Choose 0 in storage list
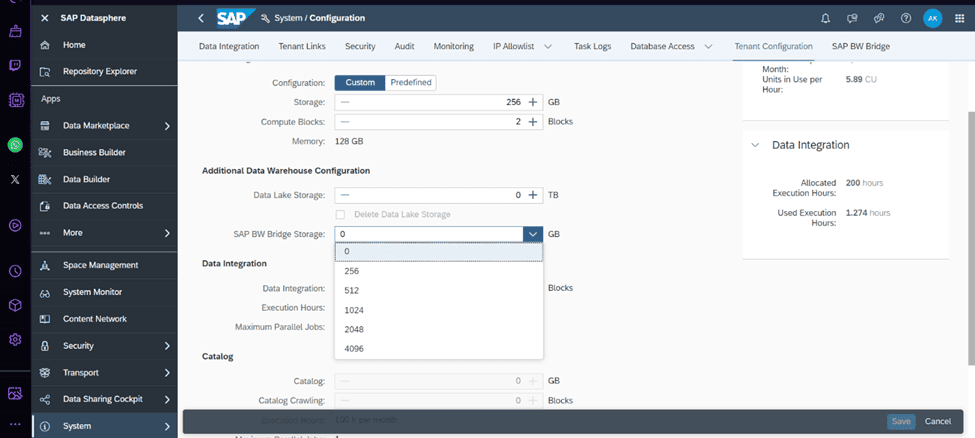 [x=439, y=251]
